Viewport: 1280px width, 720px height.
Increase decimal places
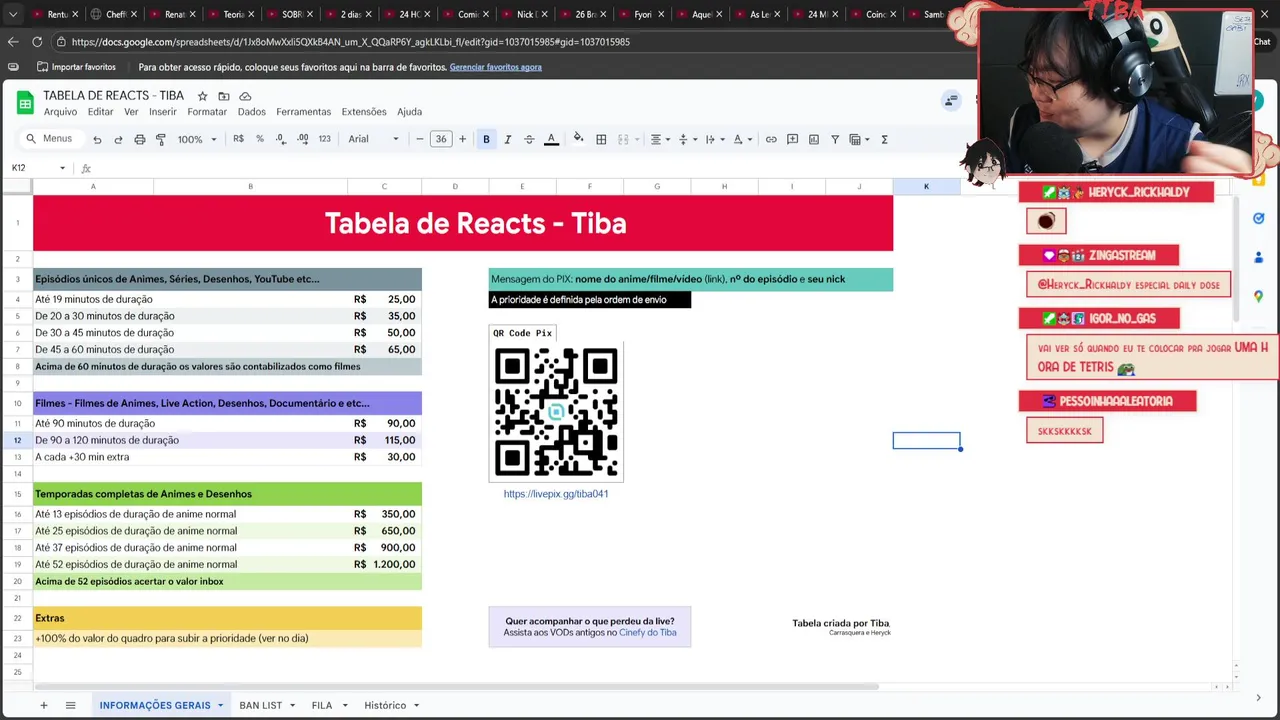302,139
